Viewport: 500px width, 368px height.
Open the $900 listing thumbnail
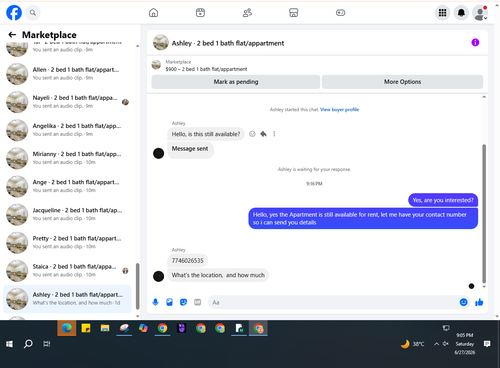(156, 65)
